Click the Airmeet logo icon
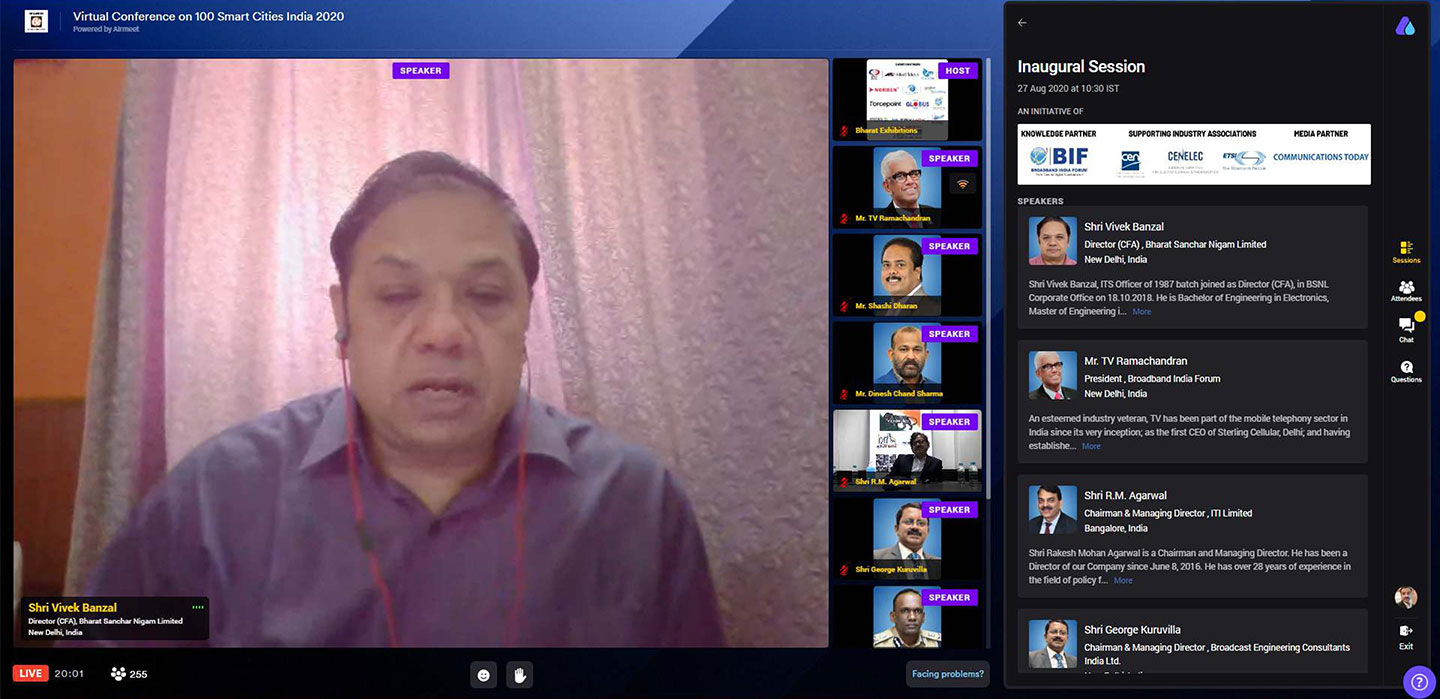 [1406, 26]
